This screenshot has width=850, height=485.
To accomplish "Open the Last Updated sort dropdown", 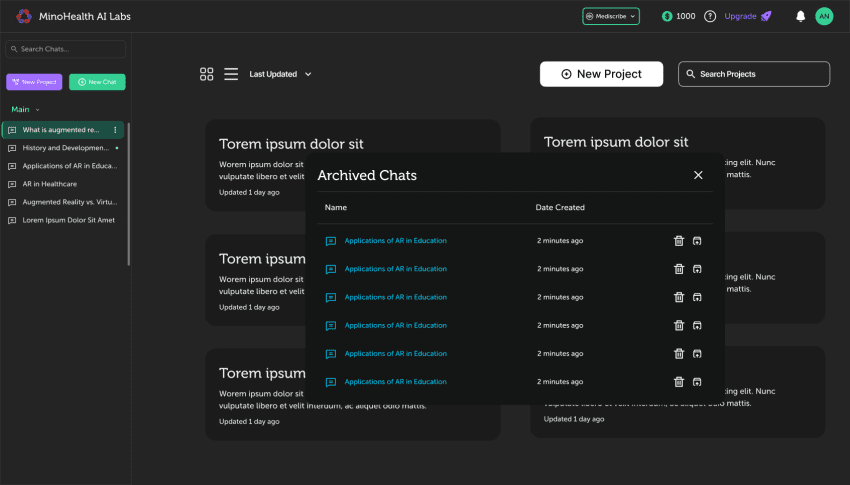I will coord(280,74).
